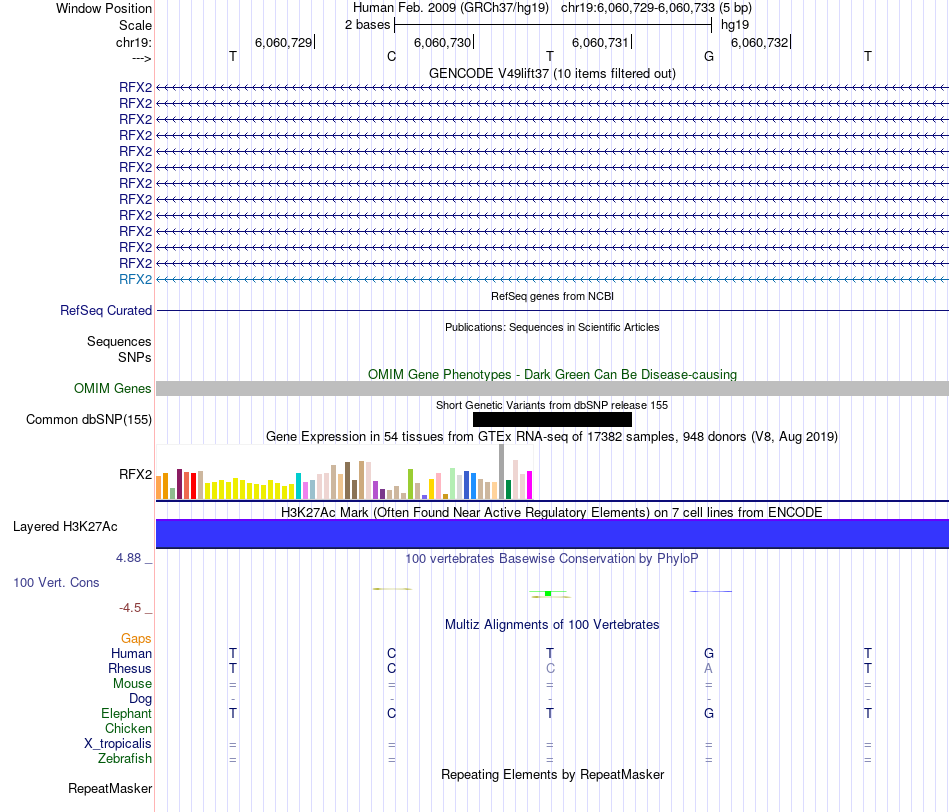
Task: Click the G in the Human alignment row
Action: pyautogui.click(x=709, y=653)
